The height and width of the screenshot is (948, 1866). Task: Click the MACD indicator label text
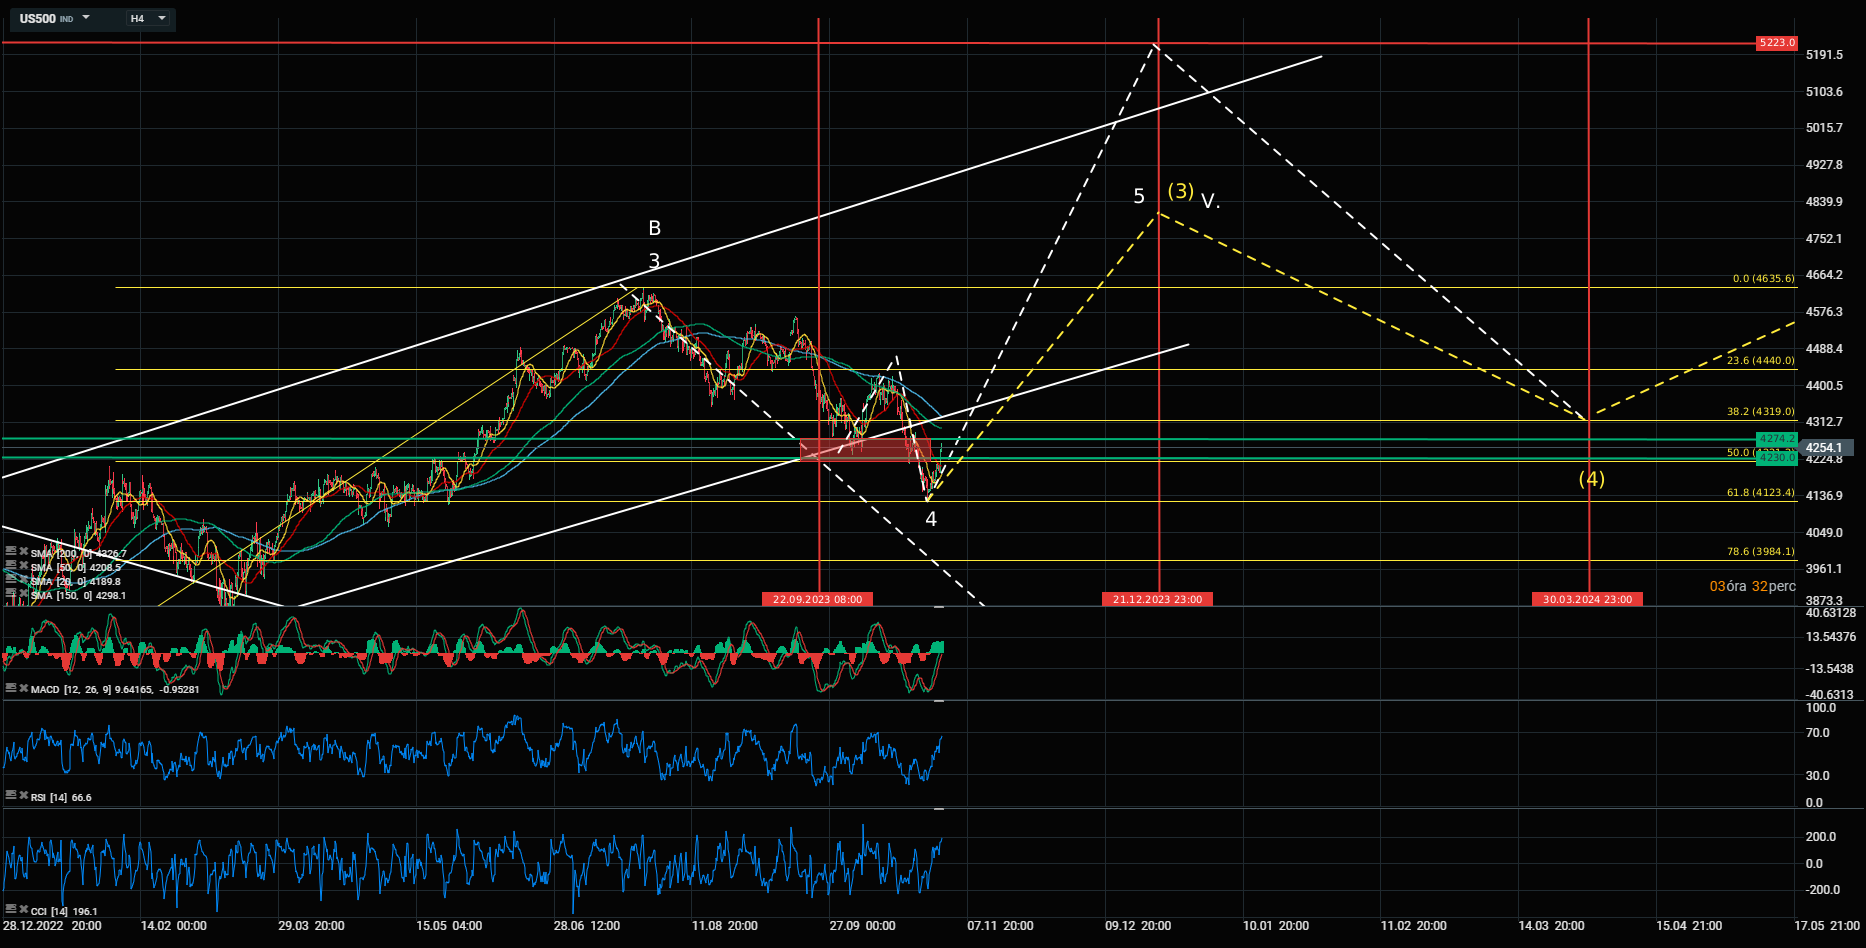45,689
